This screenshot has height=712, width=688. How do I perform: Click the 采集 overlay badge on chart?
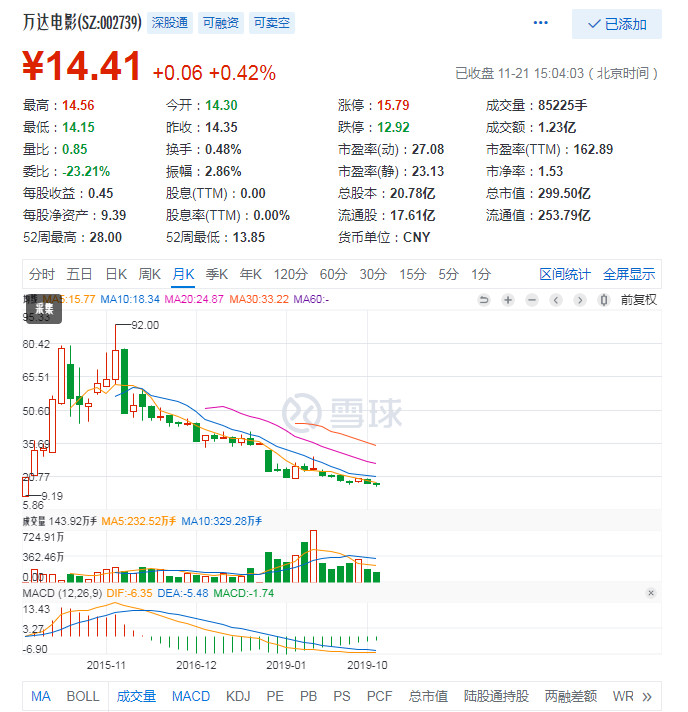[42, 310]
